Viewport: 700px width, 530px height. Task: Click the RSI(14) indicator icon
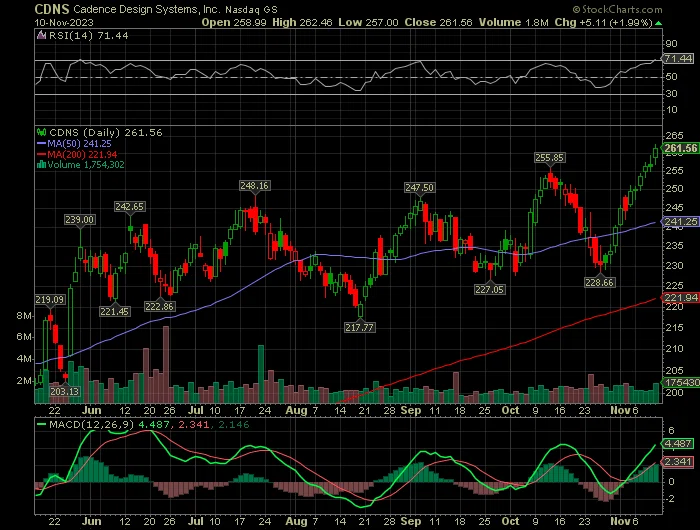42,36
